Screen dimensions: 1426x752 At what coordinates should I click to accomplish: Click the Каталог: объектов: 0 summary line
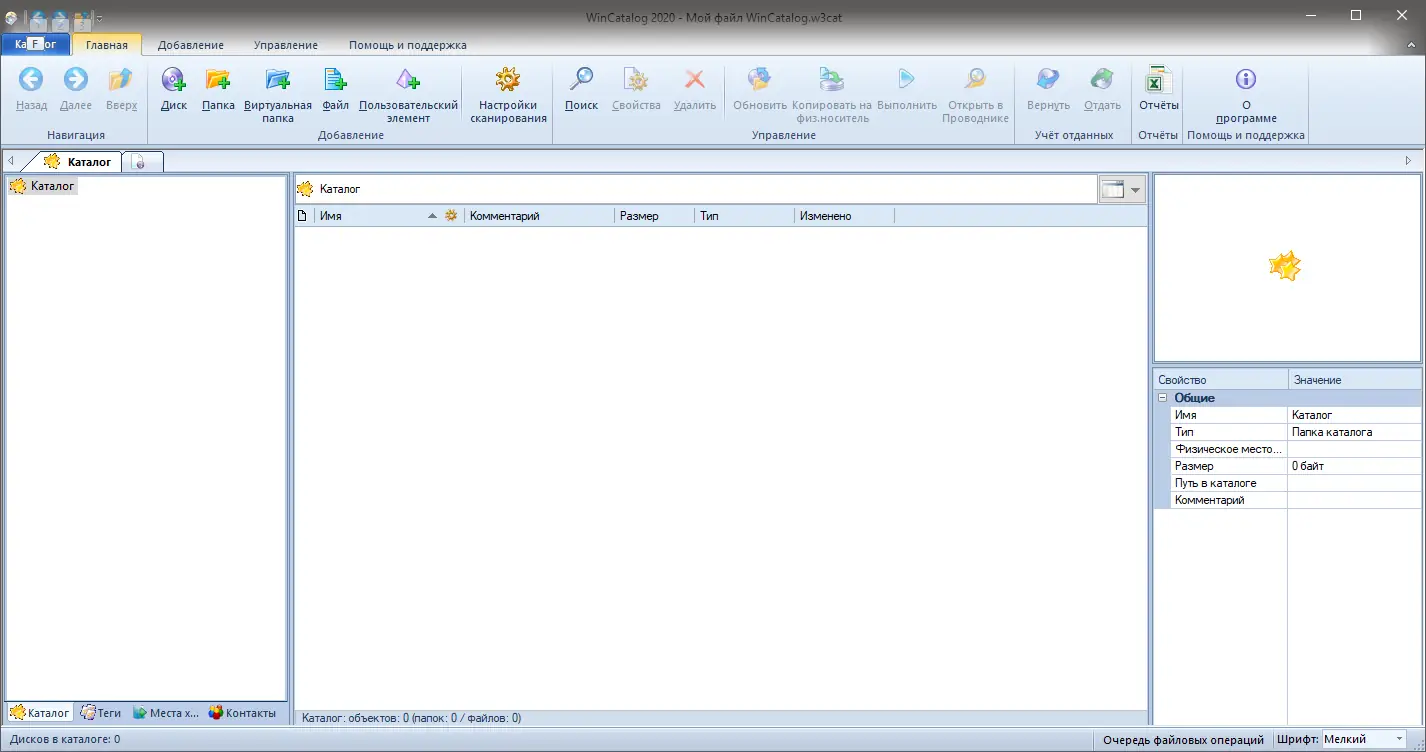[411, 718]
